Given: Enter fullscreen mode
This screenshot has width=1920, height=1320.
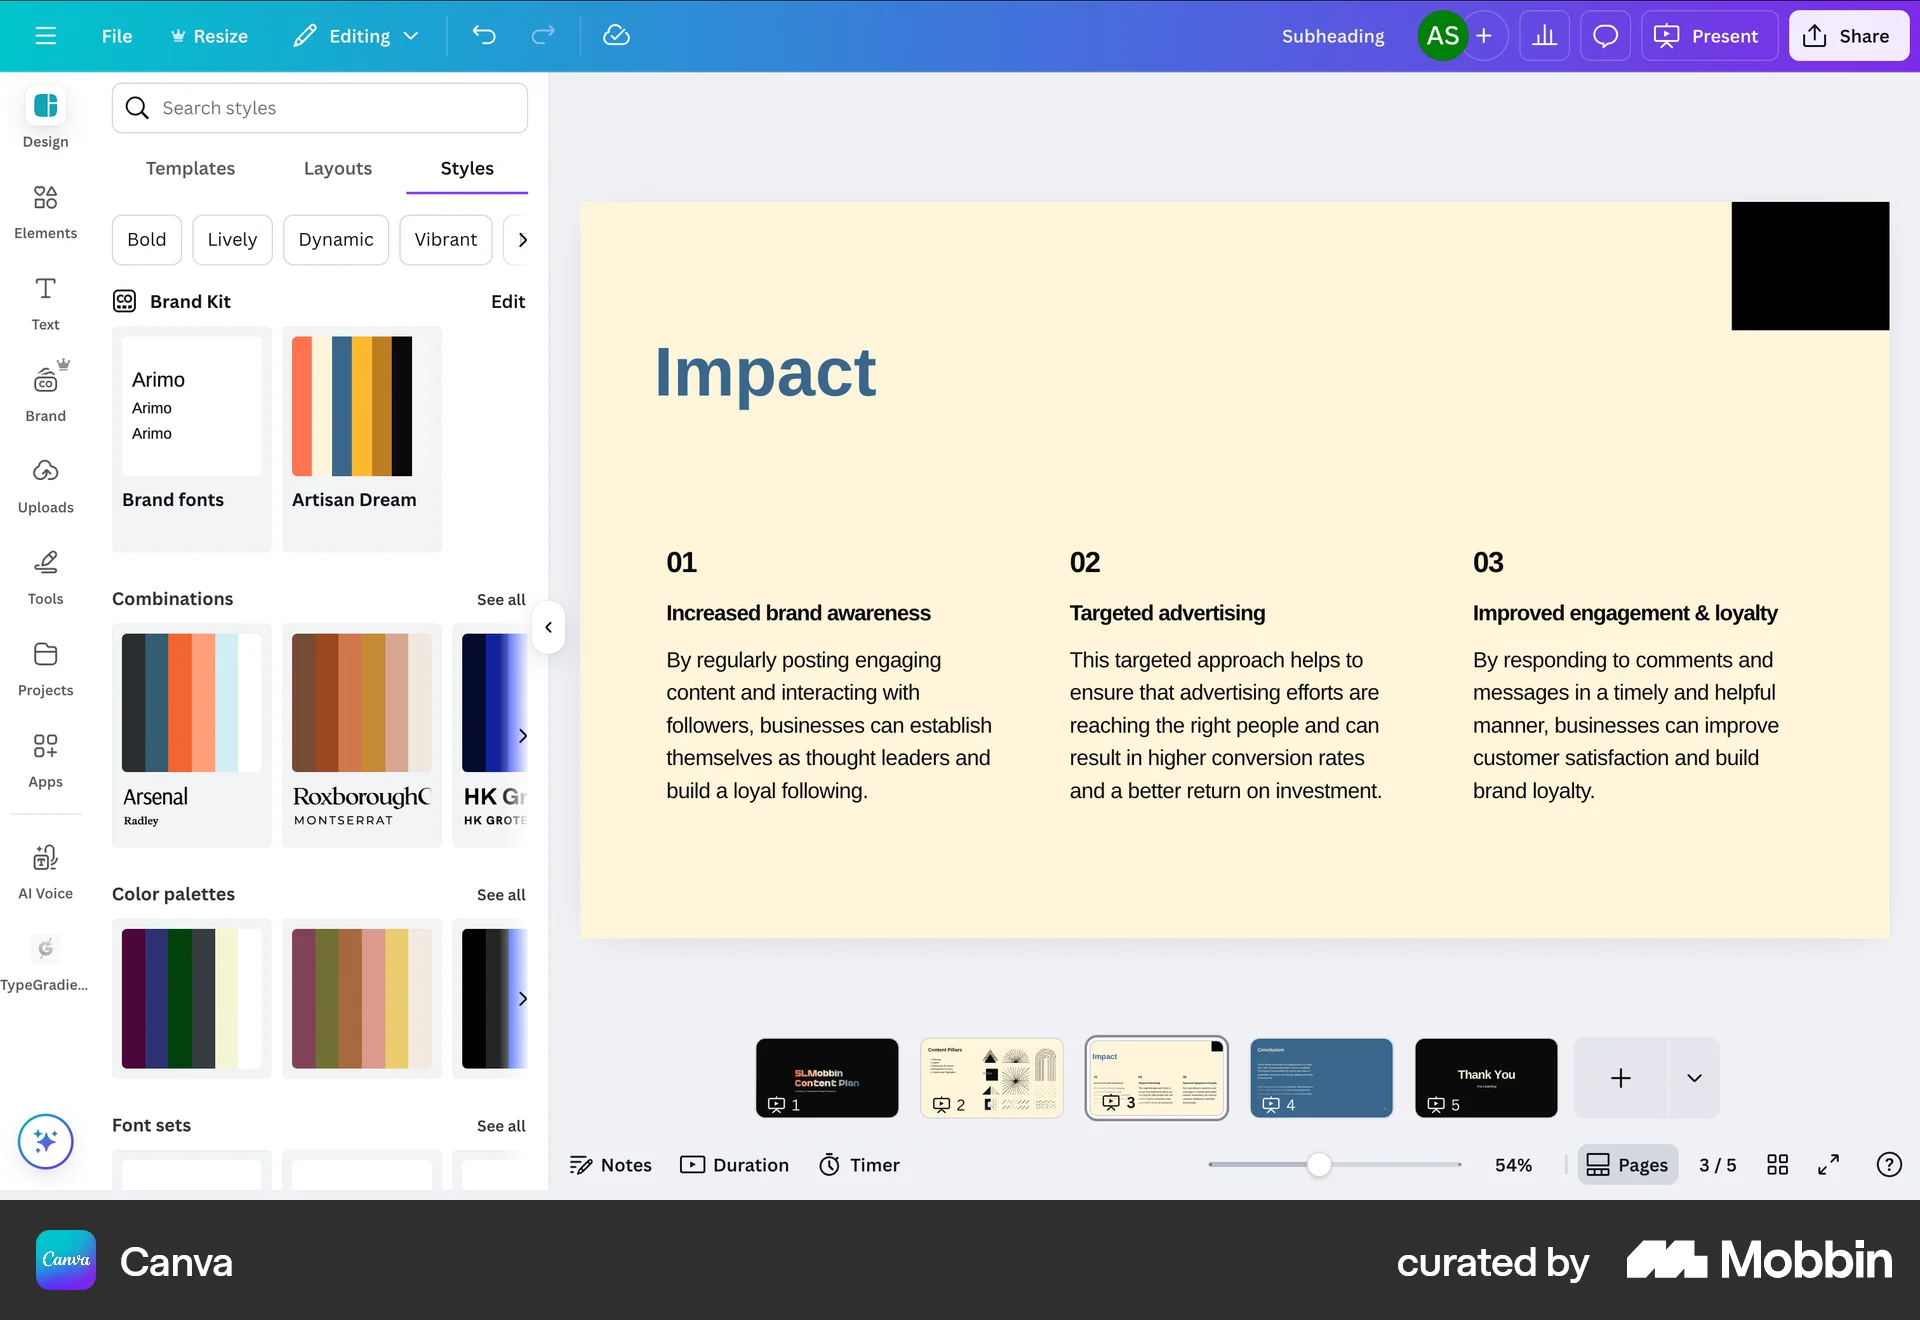Looking at the screenshot, I should coord(1829,1165).
